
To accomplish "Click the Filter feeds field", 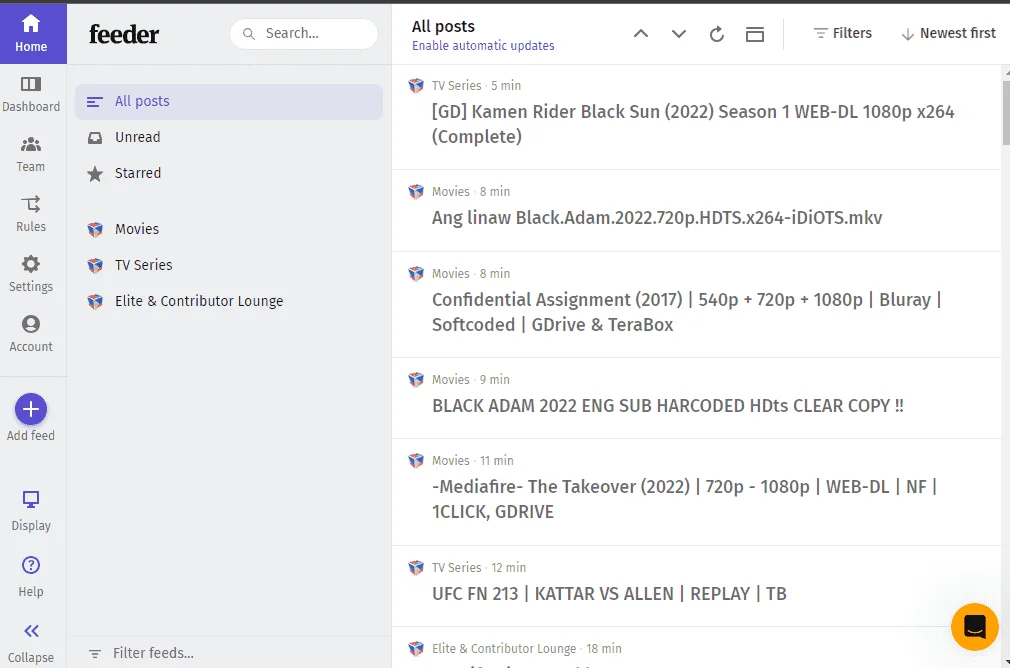I will [x=229, y=653].
